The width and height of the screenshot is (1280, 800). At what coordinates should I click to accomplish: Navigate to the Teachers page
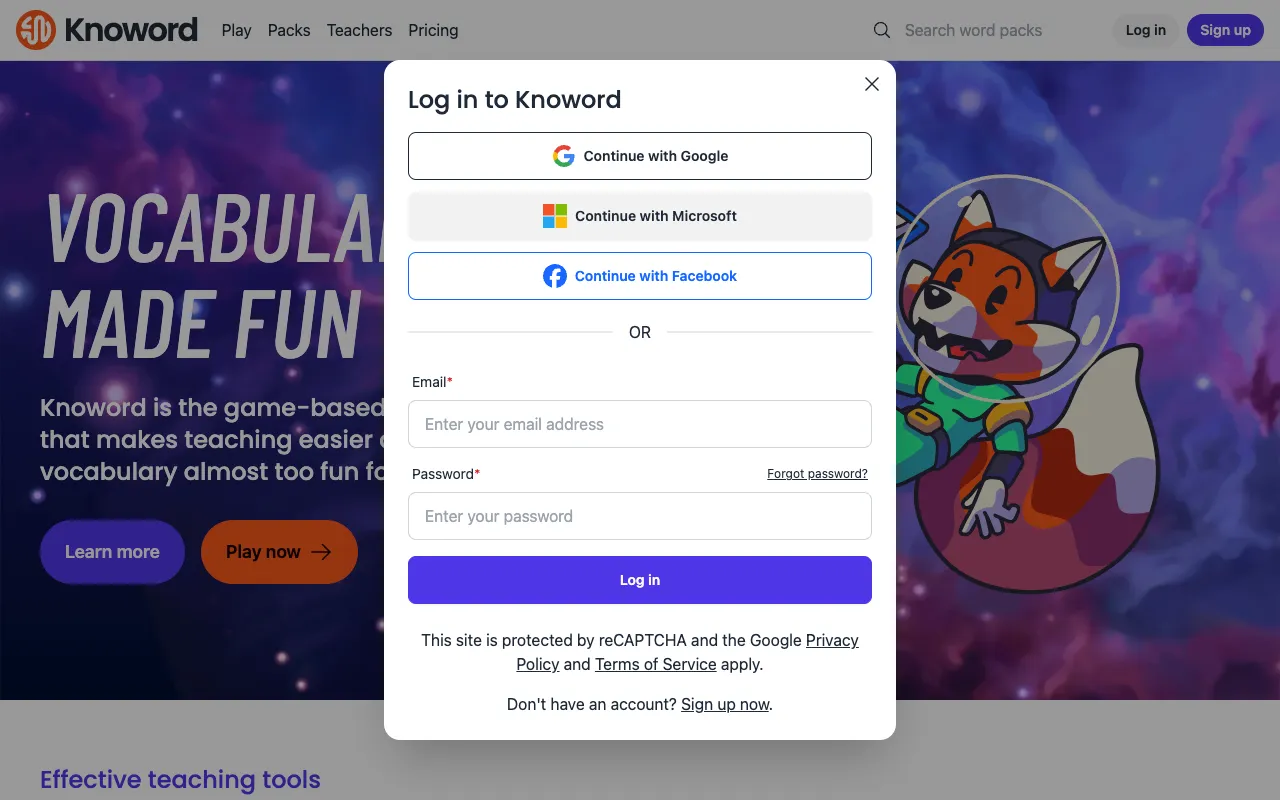359,30
